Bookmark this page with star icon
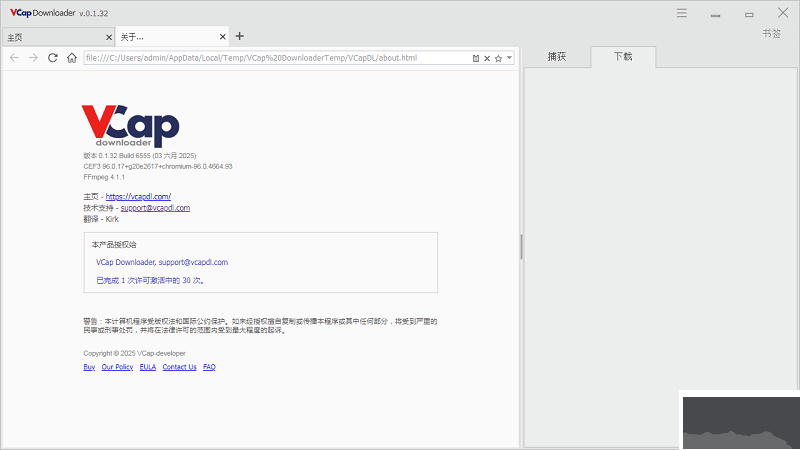This screenshot has width=800, height=450. pos(498,58)
